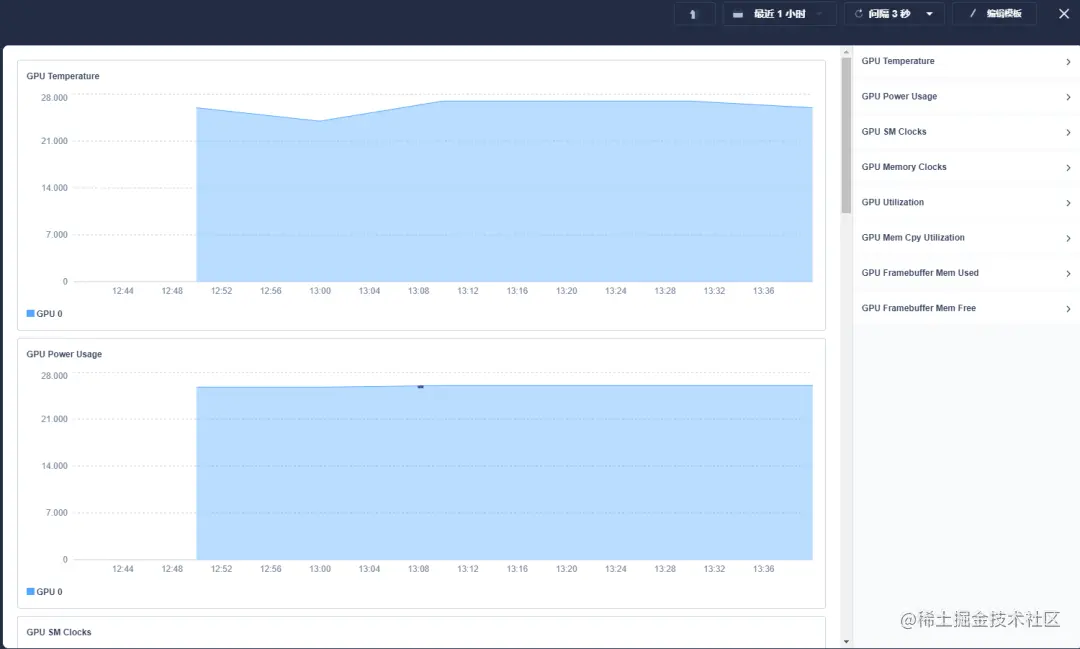Viewport: 1080px width, 649px height.
Task: Click the vertical scrollbar thumb
Action: point(846,135)
